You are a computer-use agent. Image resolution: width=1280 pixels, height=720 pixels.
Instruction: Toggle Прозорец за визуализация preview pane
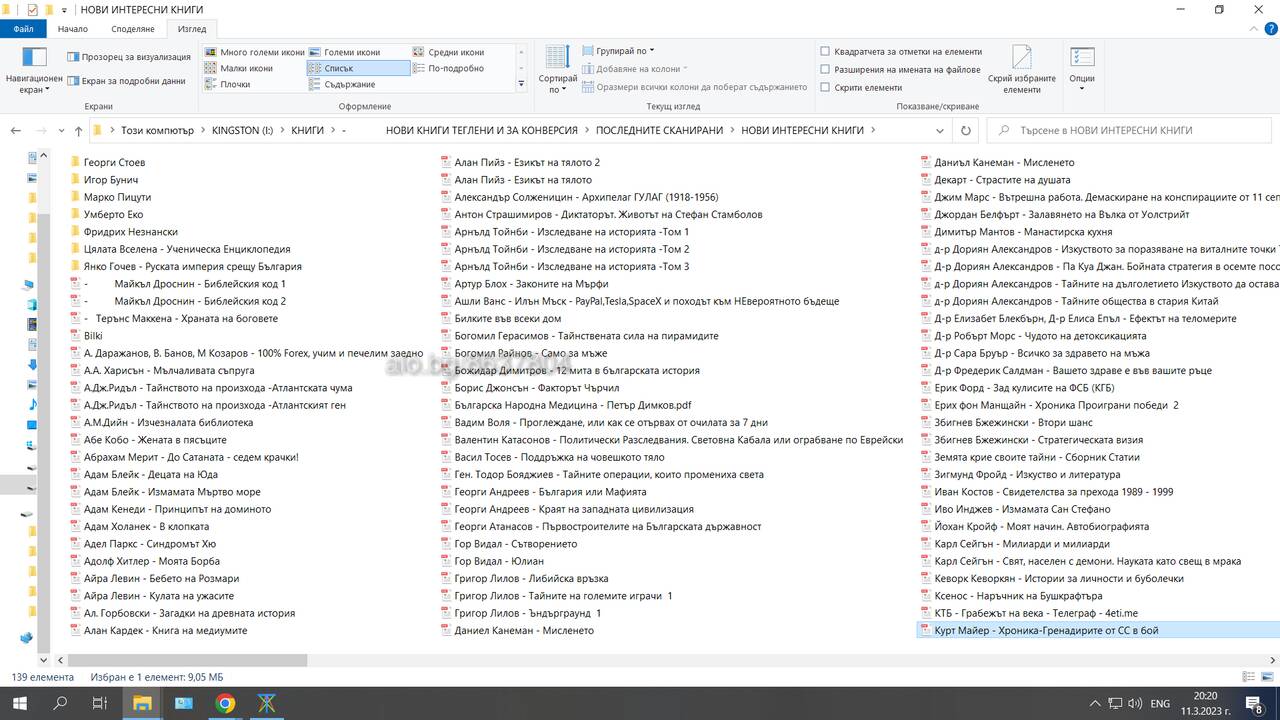click(128, 57)
